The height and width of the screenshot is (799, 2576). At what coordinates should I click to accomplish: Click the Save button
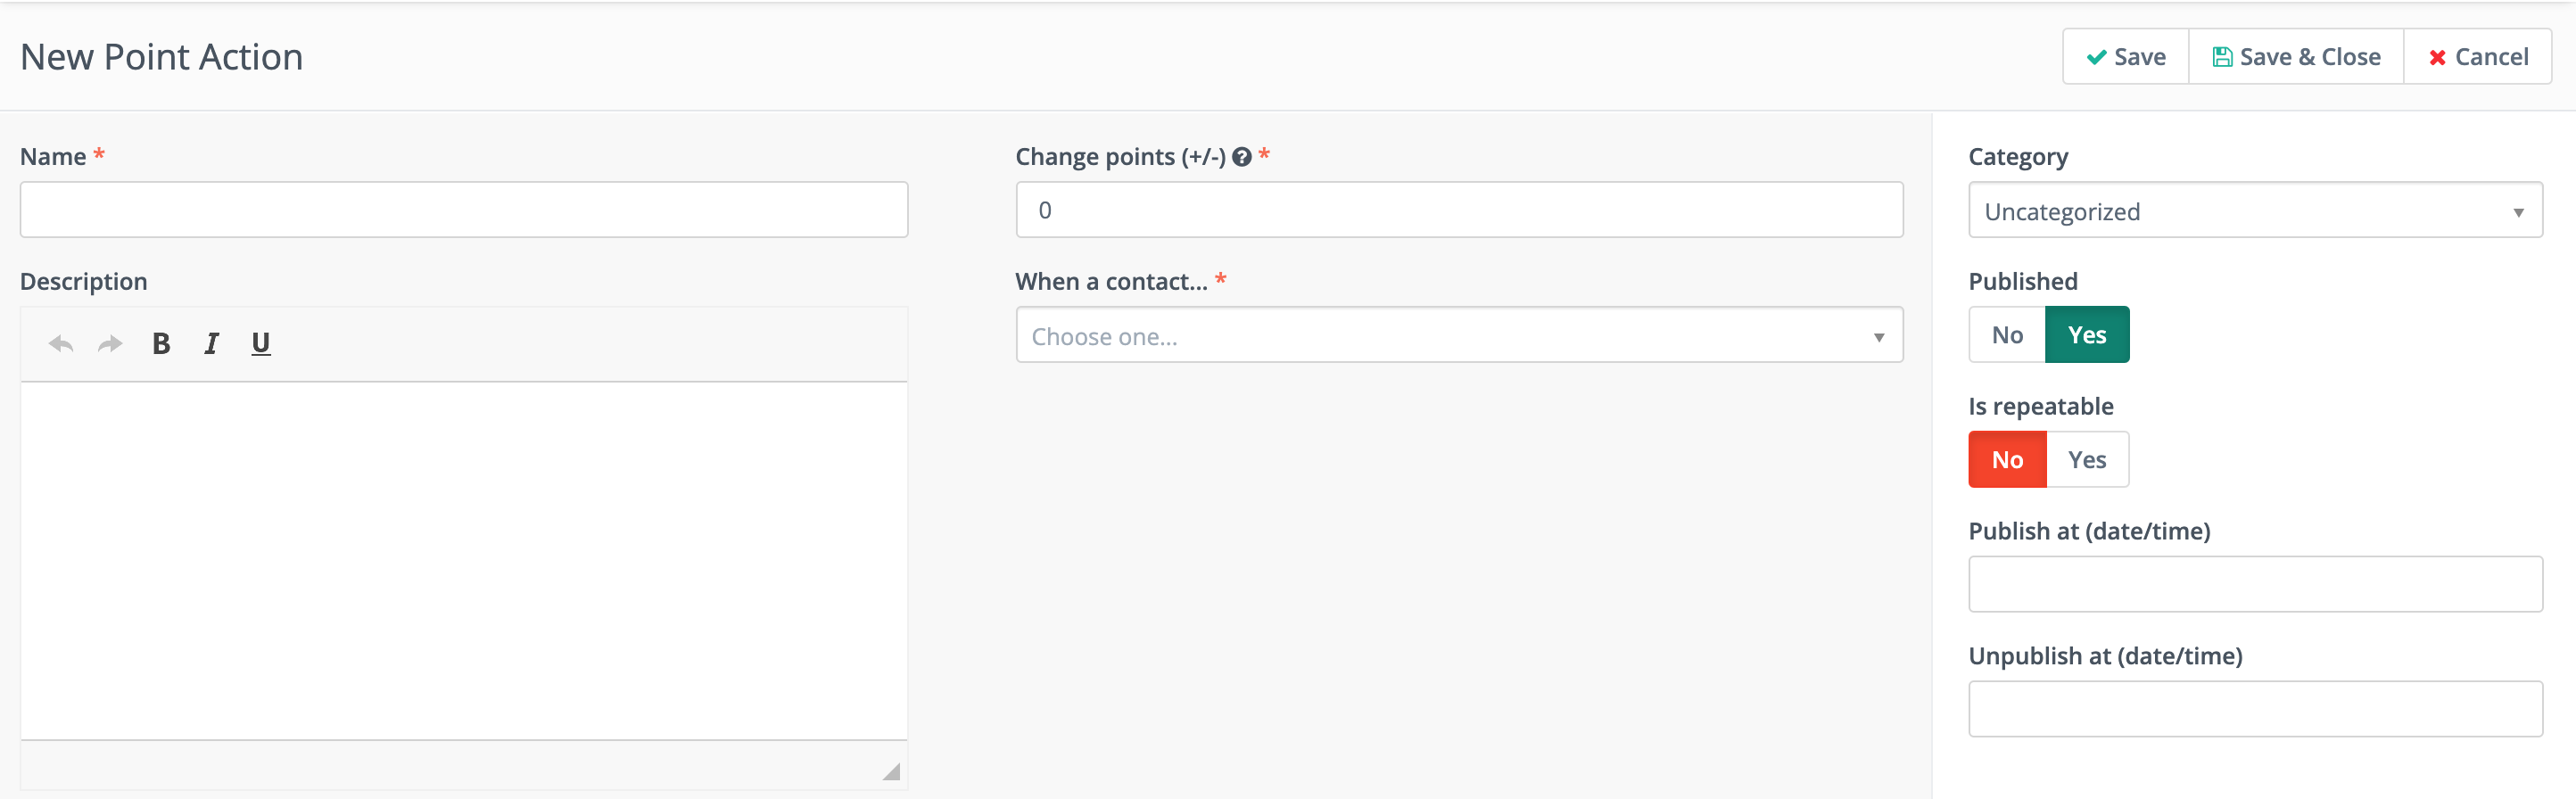(x=2124, y=56)
